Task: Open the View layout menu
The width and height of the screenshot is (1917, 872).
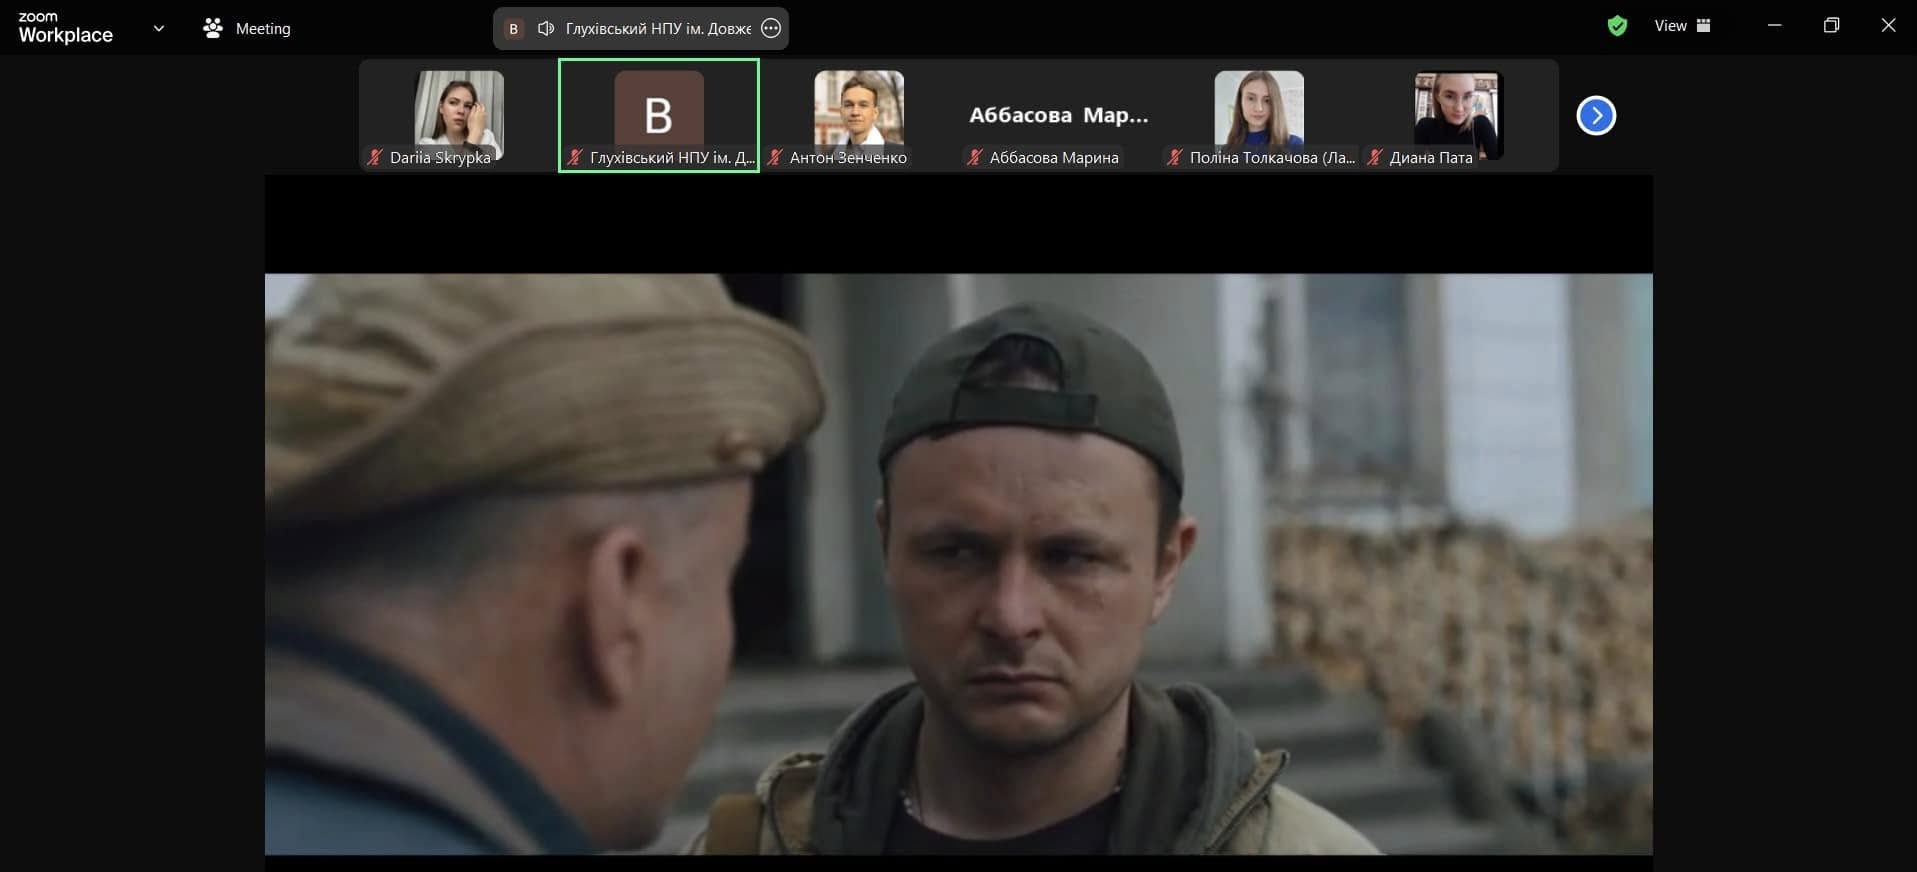Action: 1682,26
